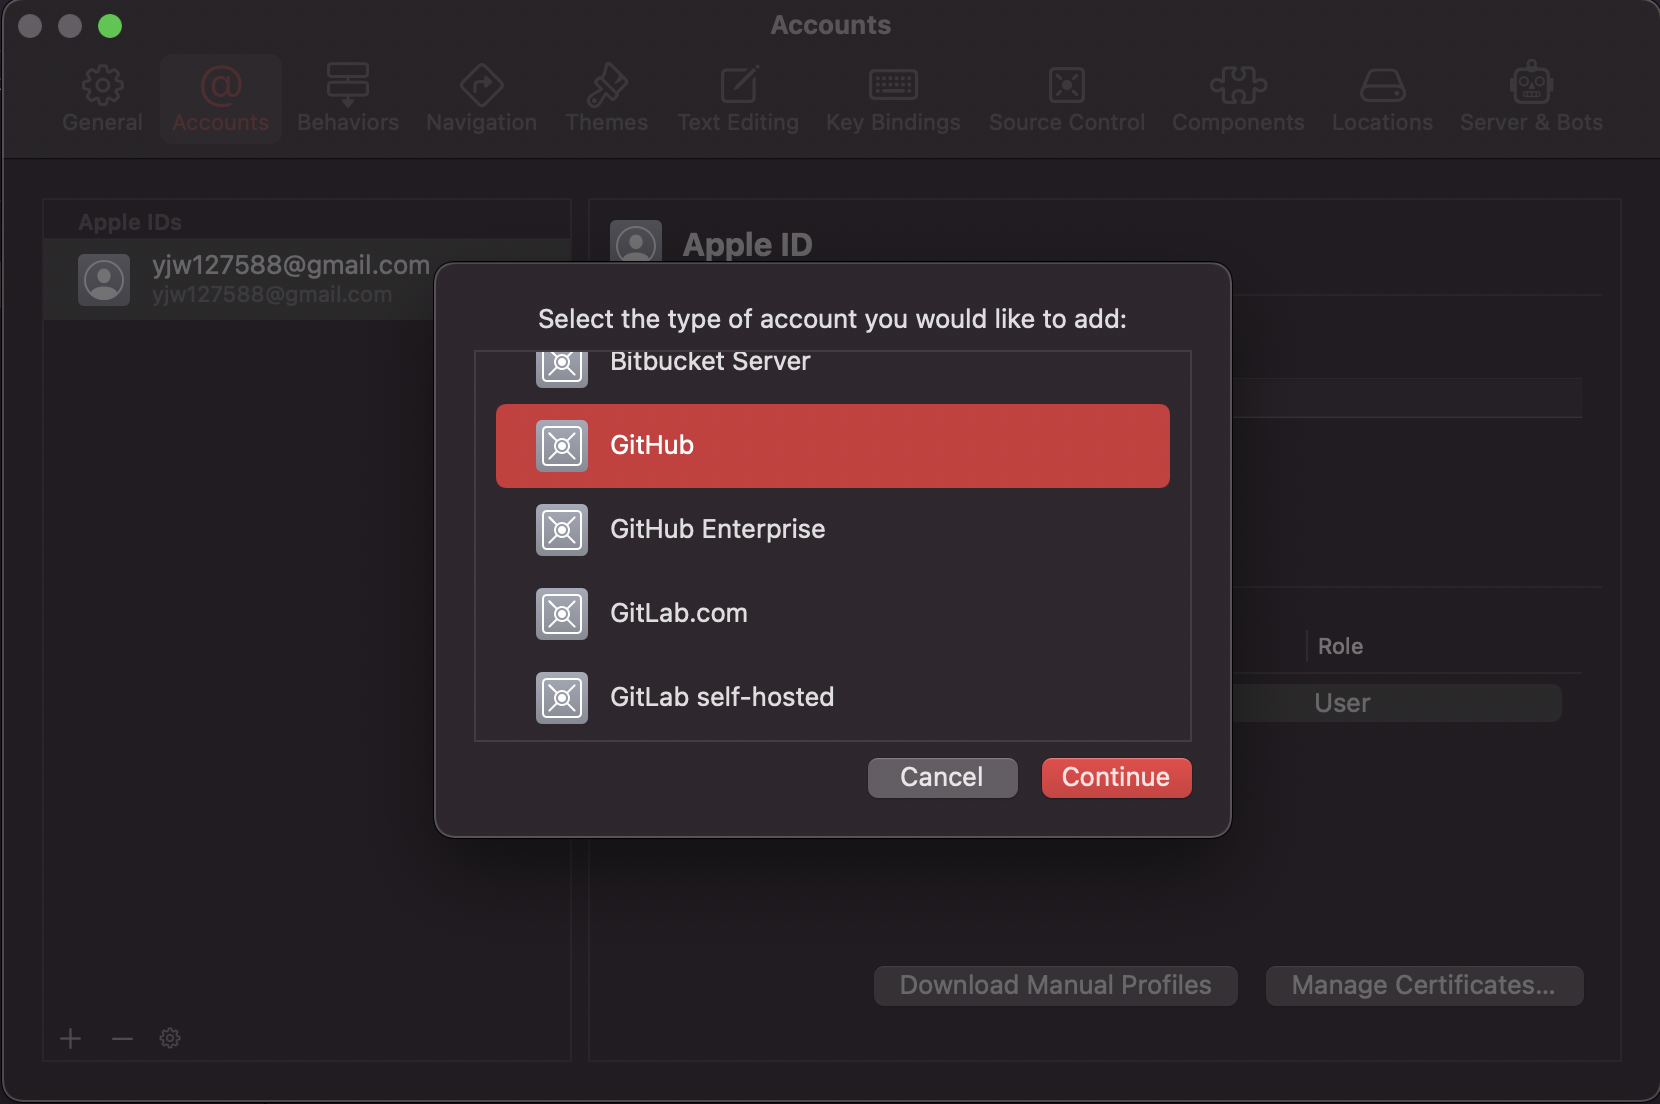Open the Themes preferences pane

tap(606, 99)
